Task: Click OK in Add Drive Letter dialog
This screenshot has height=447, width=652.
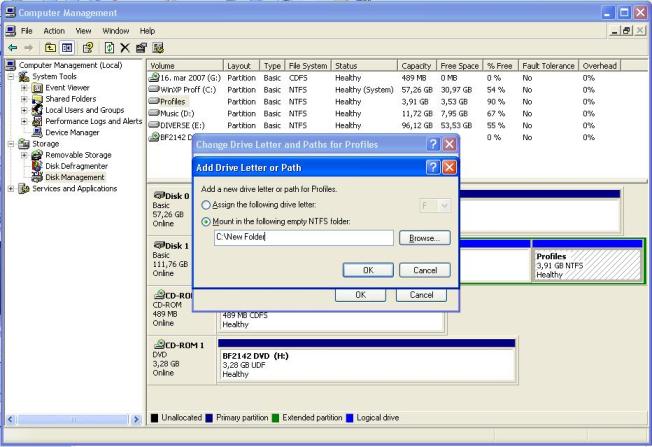Action: 368,270
